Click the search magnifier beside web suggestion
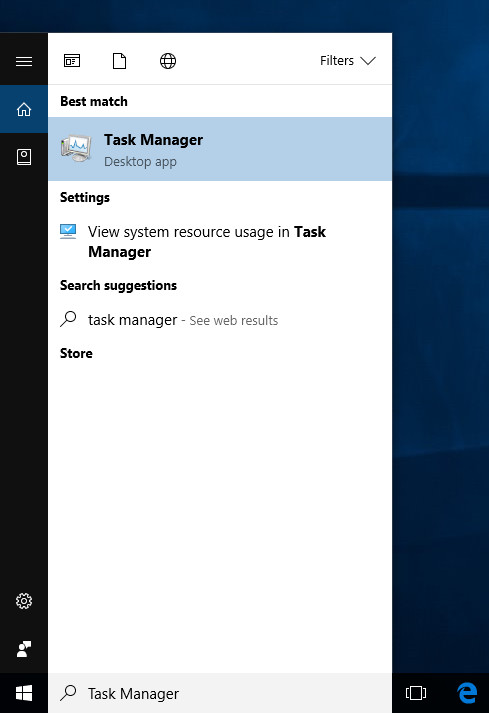 (x=68, y=319)
